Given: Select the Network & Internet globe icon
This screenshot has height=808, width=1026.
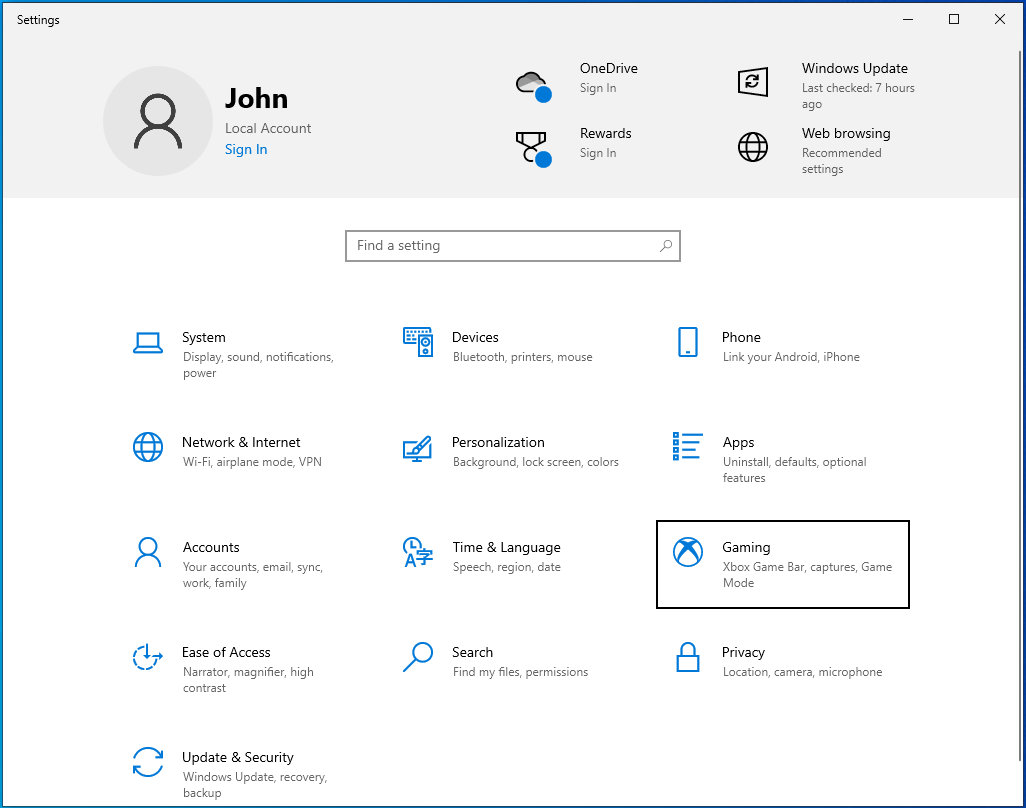Looking at the screenshot, I should coord(148,447).
